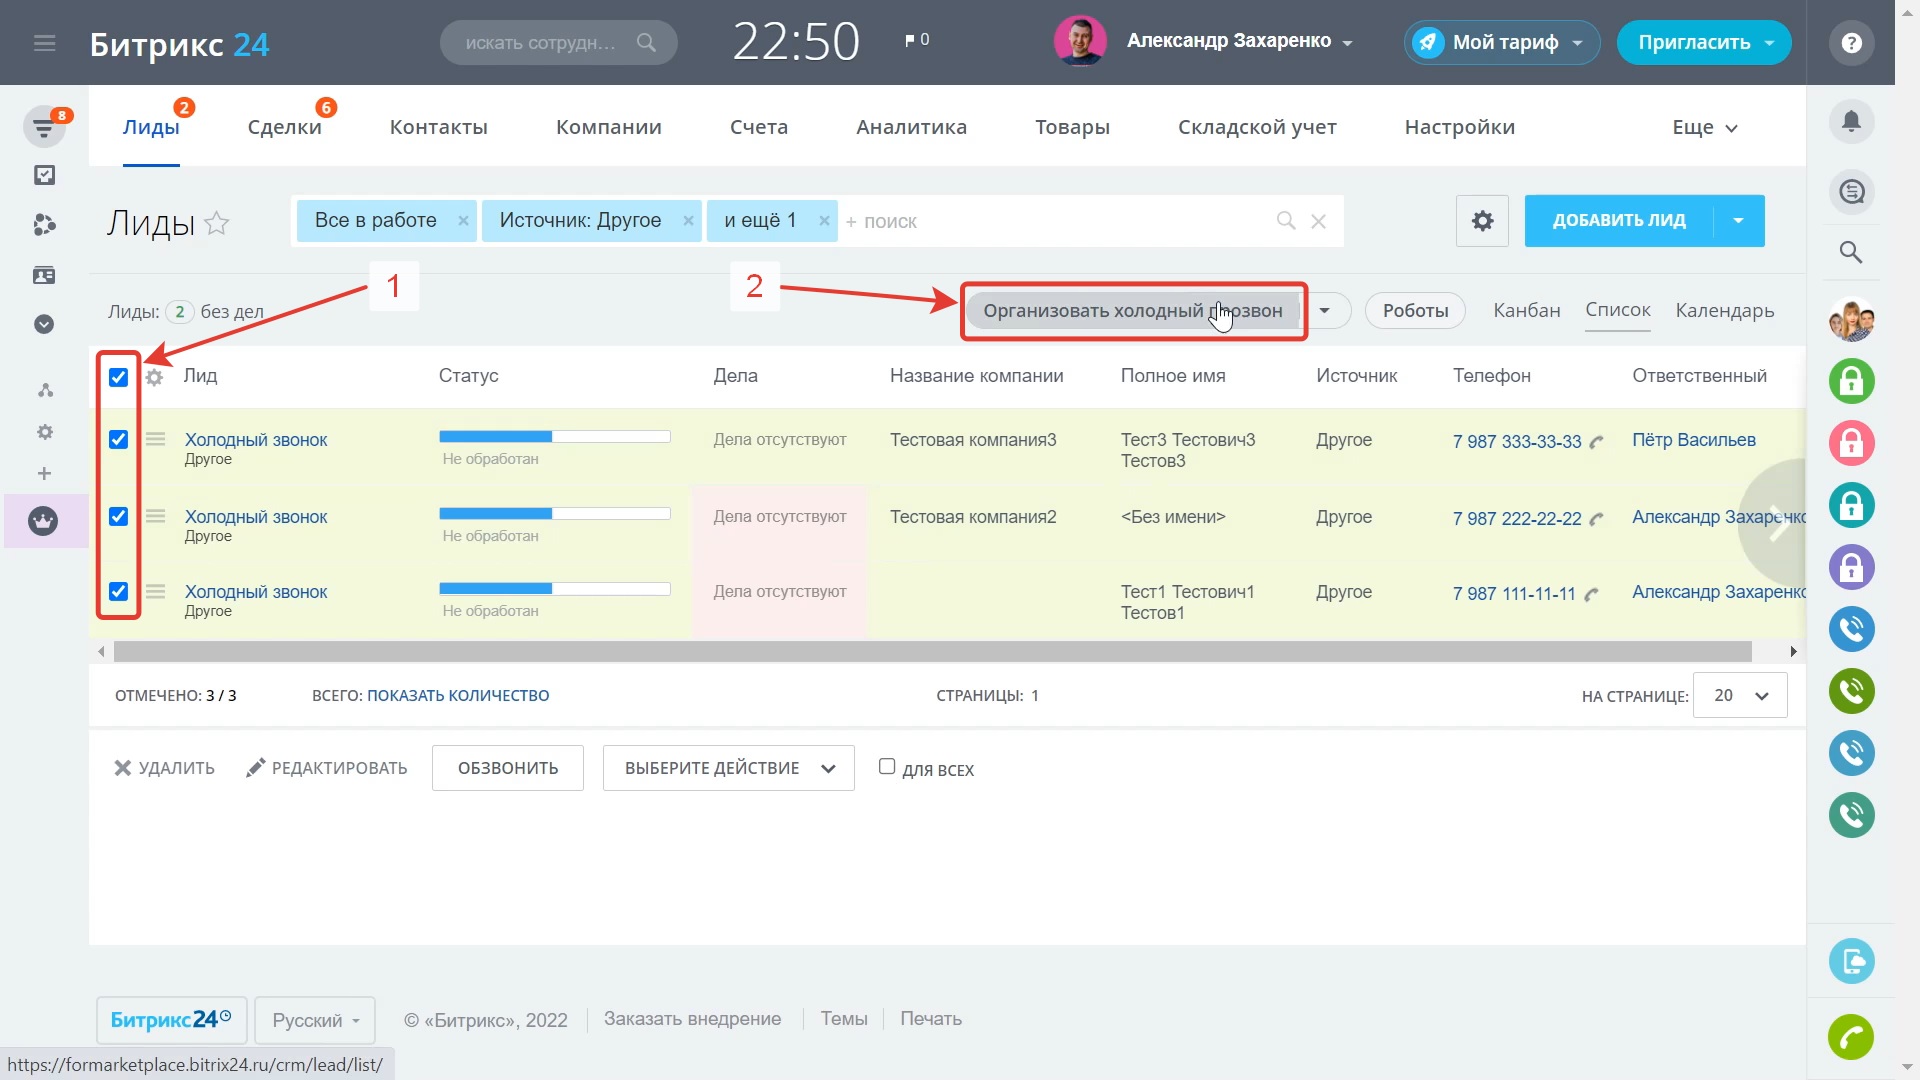Open the ВЫБЕРИТЕ ДЕЙСТВИЕ dropdown
Image resolution: width=1920 pixels, height=1080 pixels.
point(728,768)
